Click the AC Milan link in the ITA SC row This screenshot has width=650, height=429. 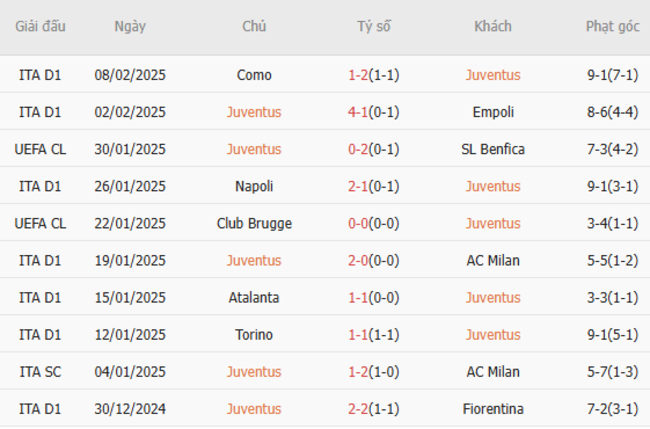tap(493, 371)
